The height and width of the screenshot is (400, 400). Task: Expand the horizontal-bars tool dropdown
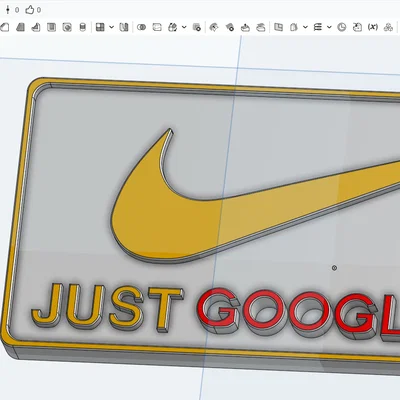point(329,27)
